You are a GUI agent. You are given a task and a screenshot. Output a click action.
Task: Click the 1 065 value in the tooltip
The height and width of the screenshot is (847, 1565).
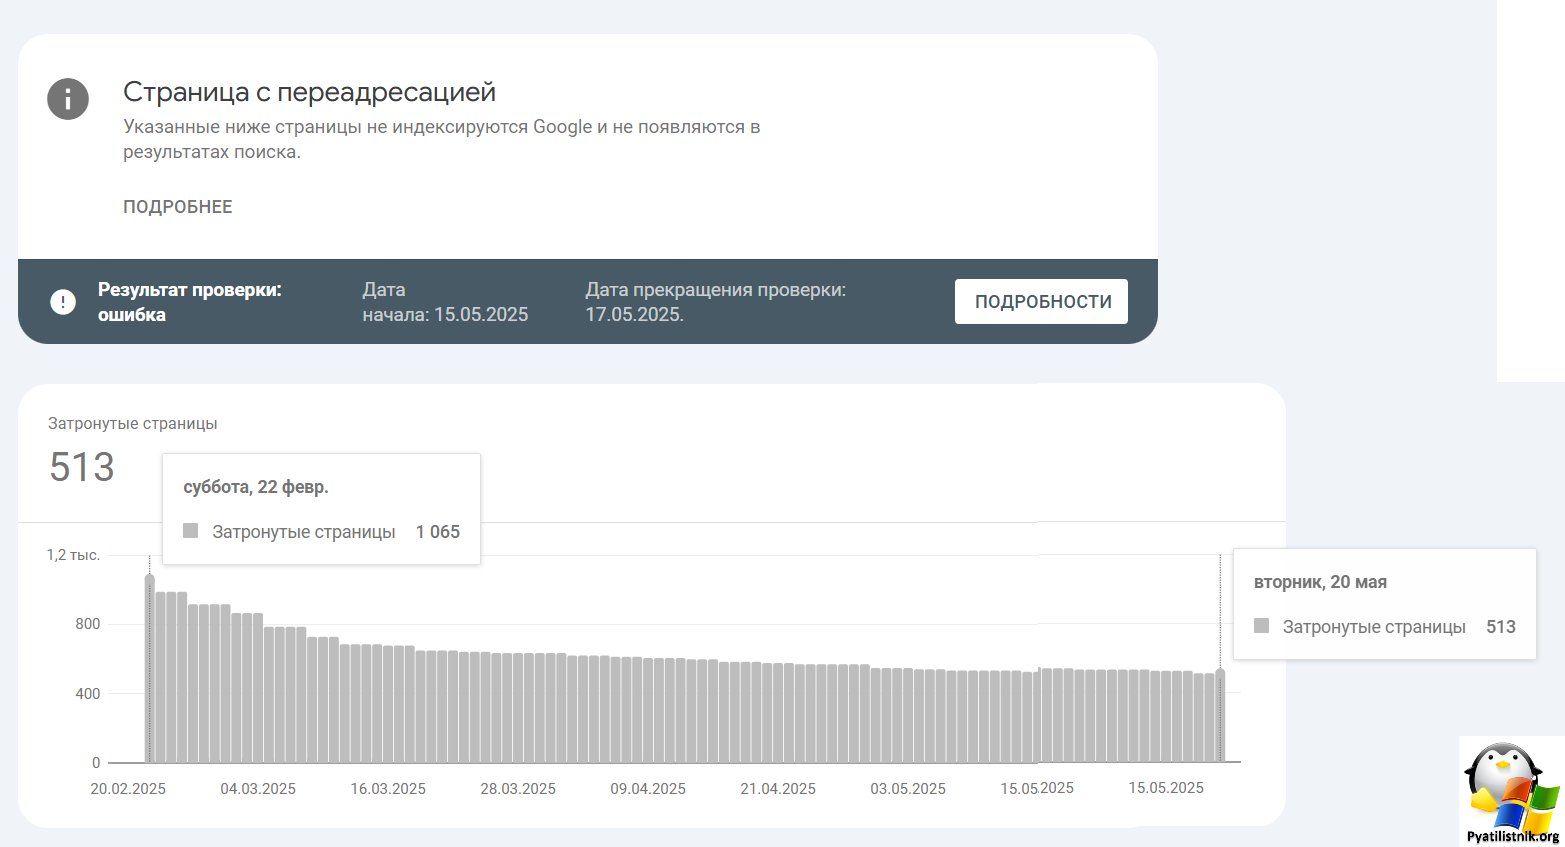438,532
